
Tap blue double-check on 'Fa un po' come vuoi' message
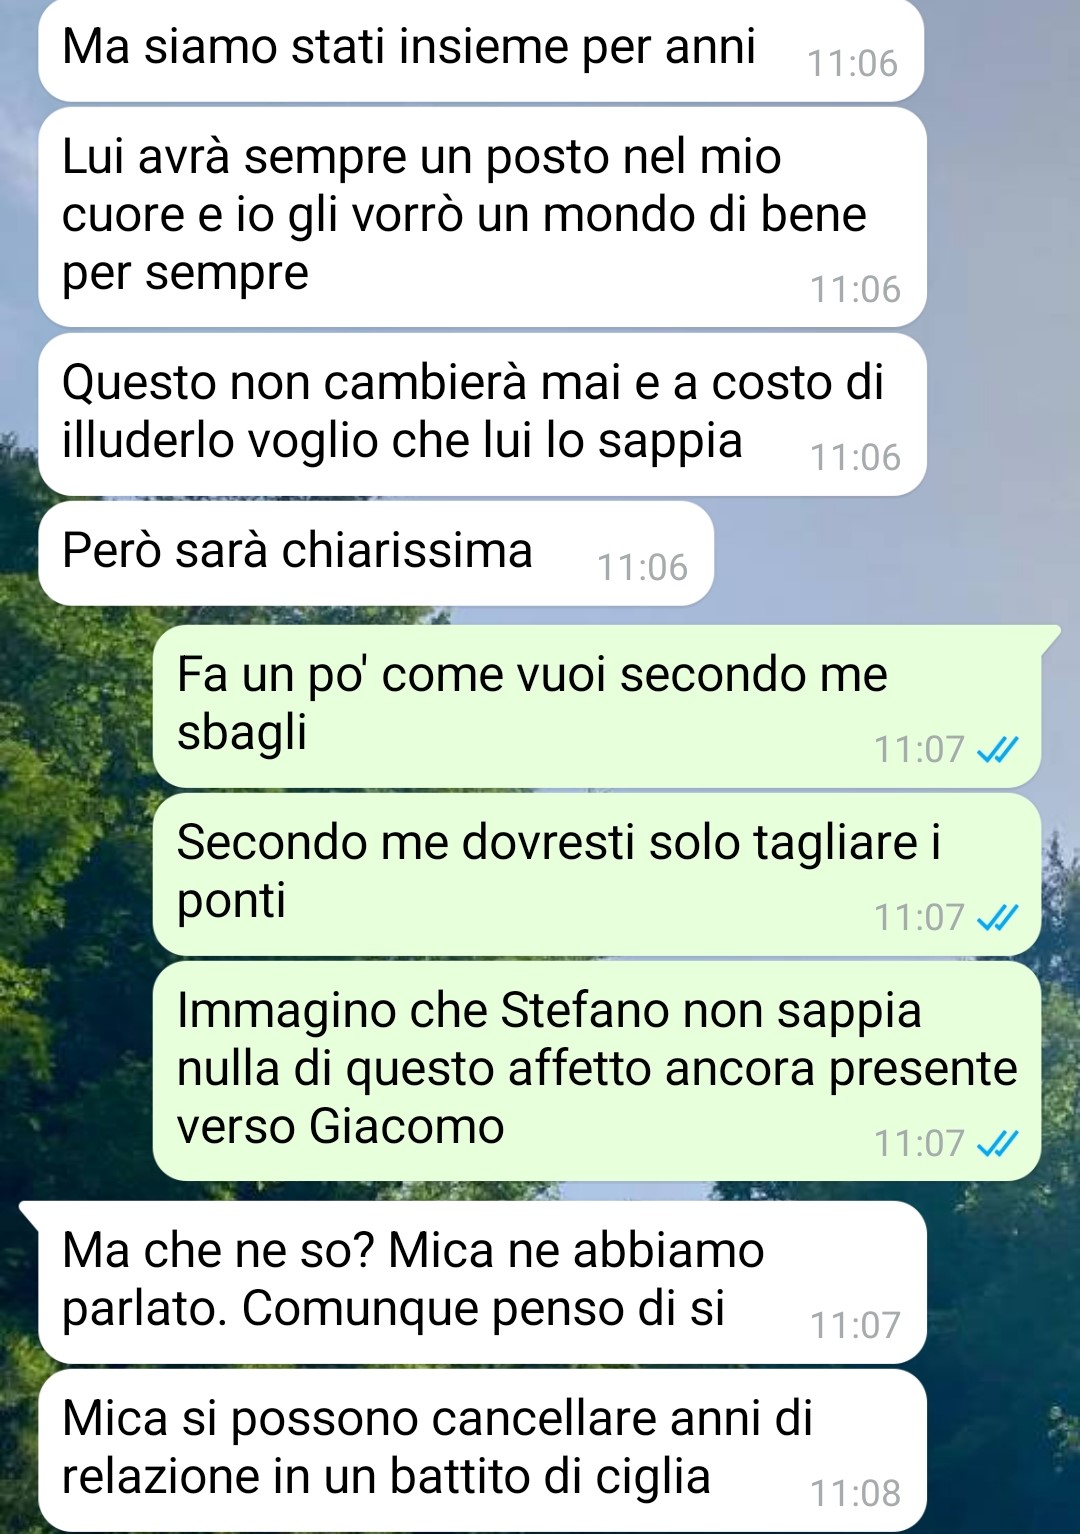click(x=997, y=749)
